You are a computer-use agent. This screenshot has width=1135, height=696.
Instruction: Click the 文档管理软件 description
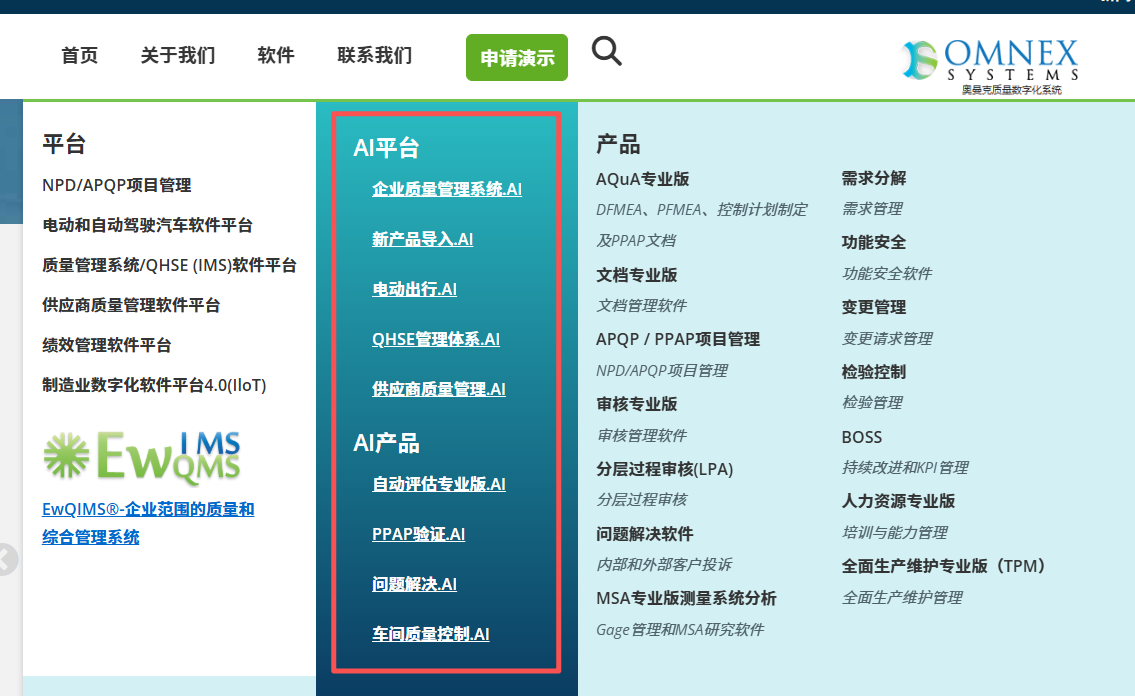point(641,306)
